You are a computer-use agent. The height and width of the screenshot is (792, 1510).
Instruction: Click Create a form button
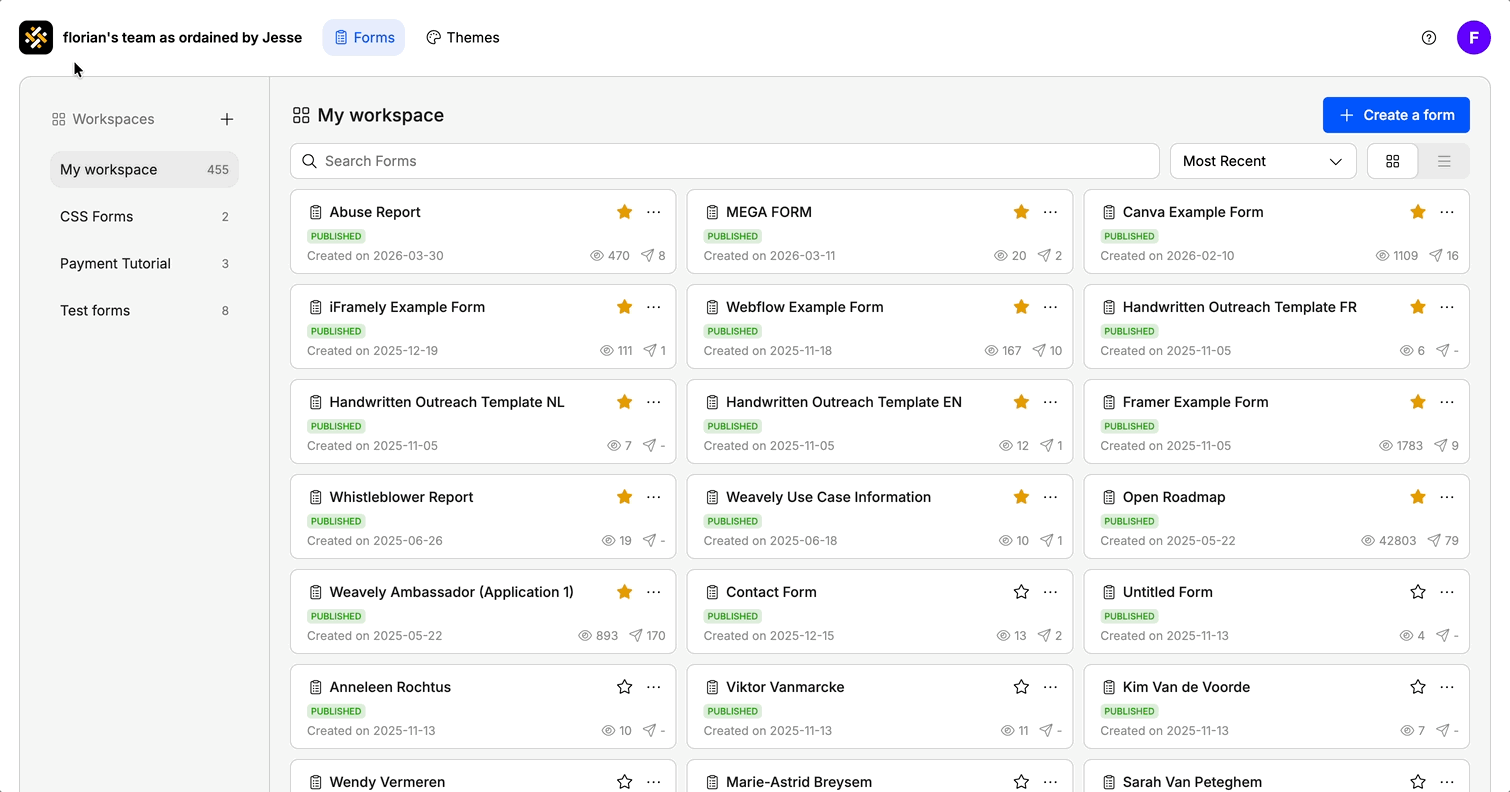click(1396, 115)
